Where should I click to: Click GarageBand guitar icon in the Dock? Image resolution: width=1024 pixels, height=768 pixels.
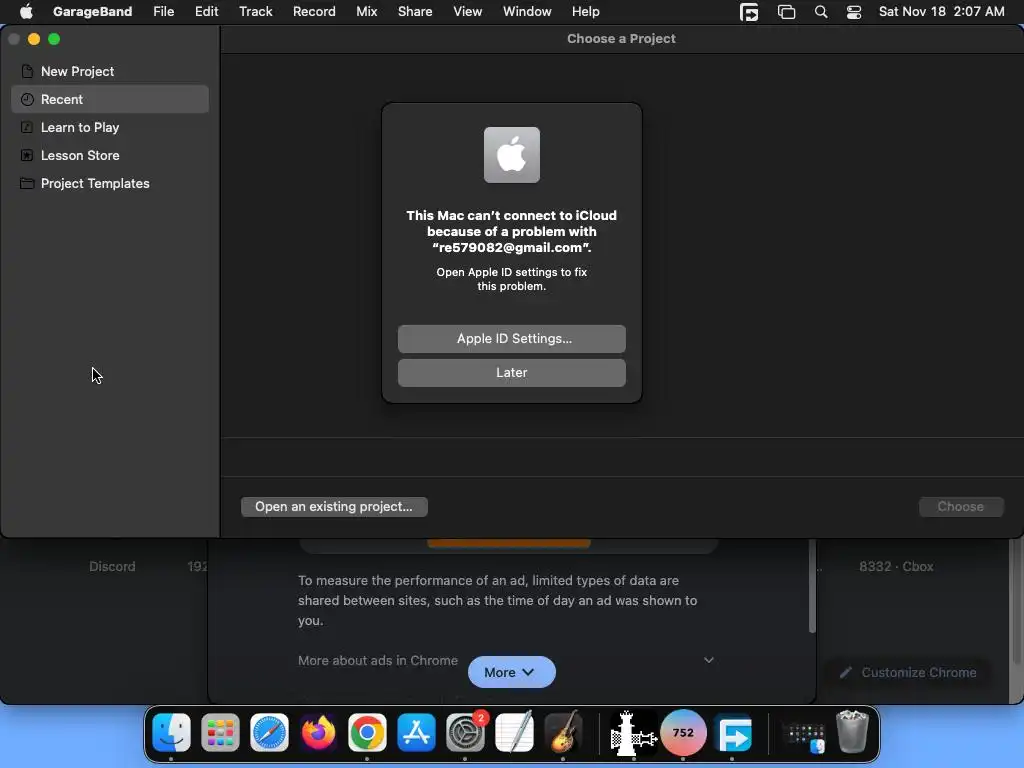(x=563, y=733)
